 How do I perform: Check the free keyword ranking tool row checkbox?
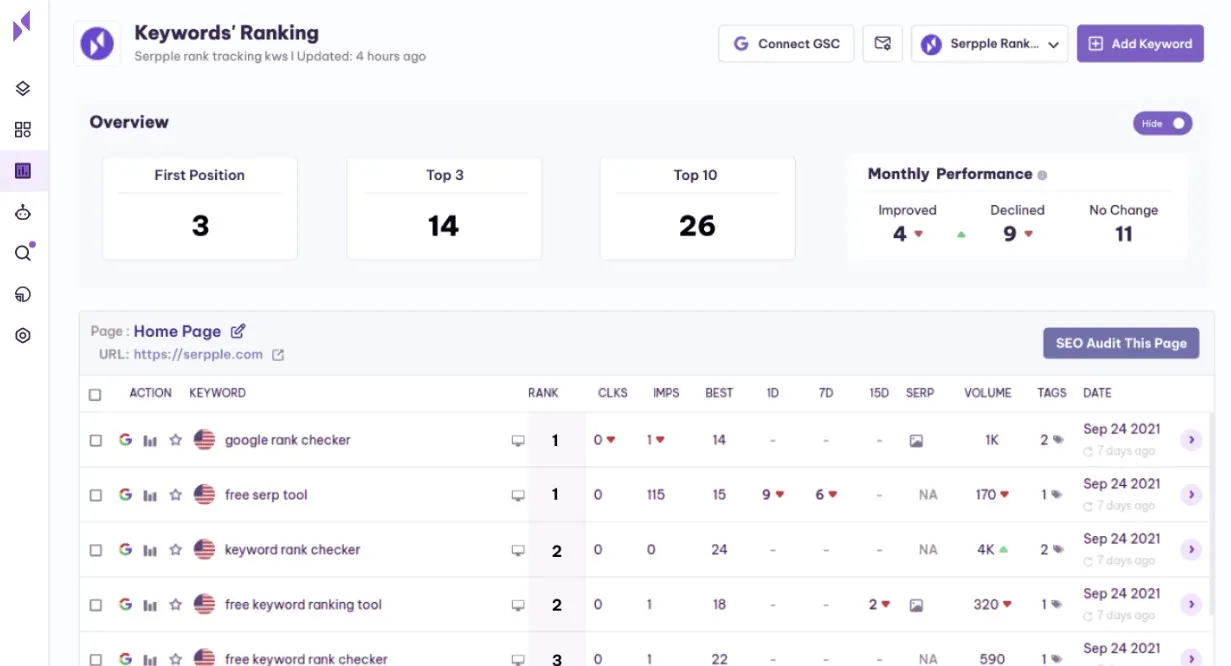point(96,606)
